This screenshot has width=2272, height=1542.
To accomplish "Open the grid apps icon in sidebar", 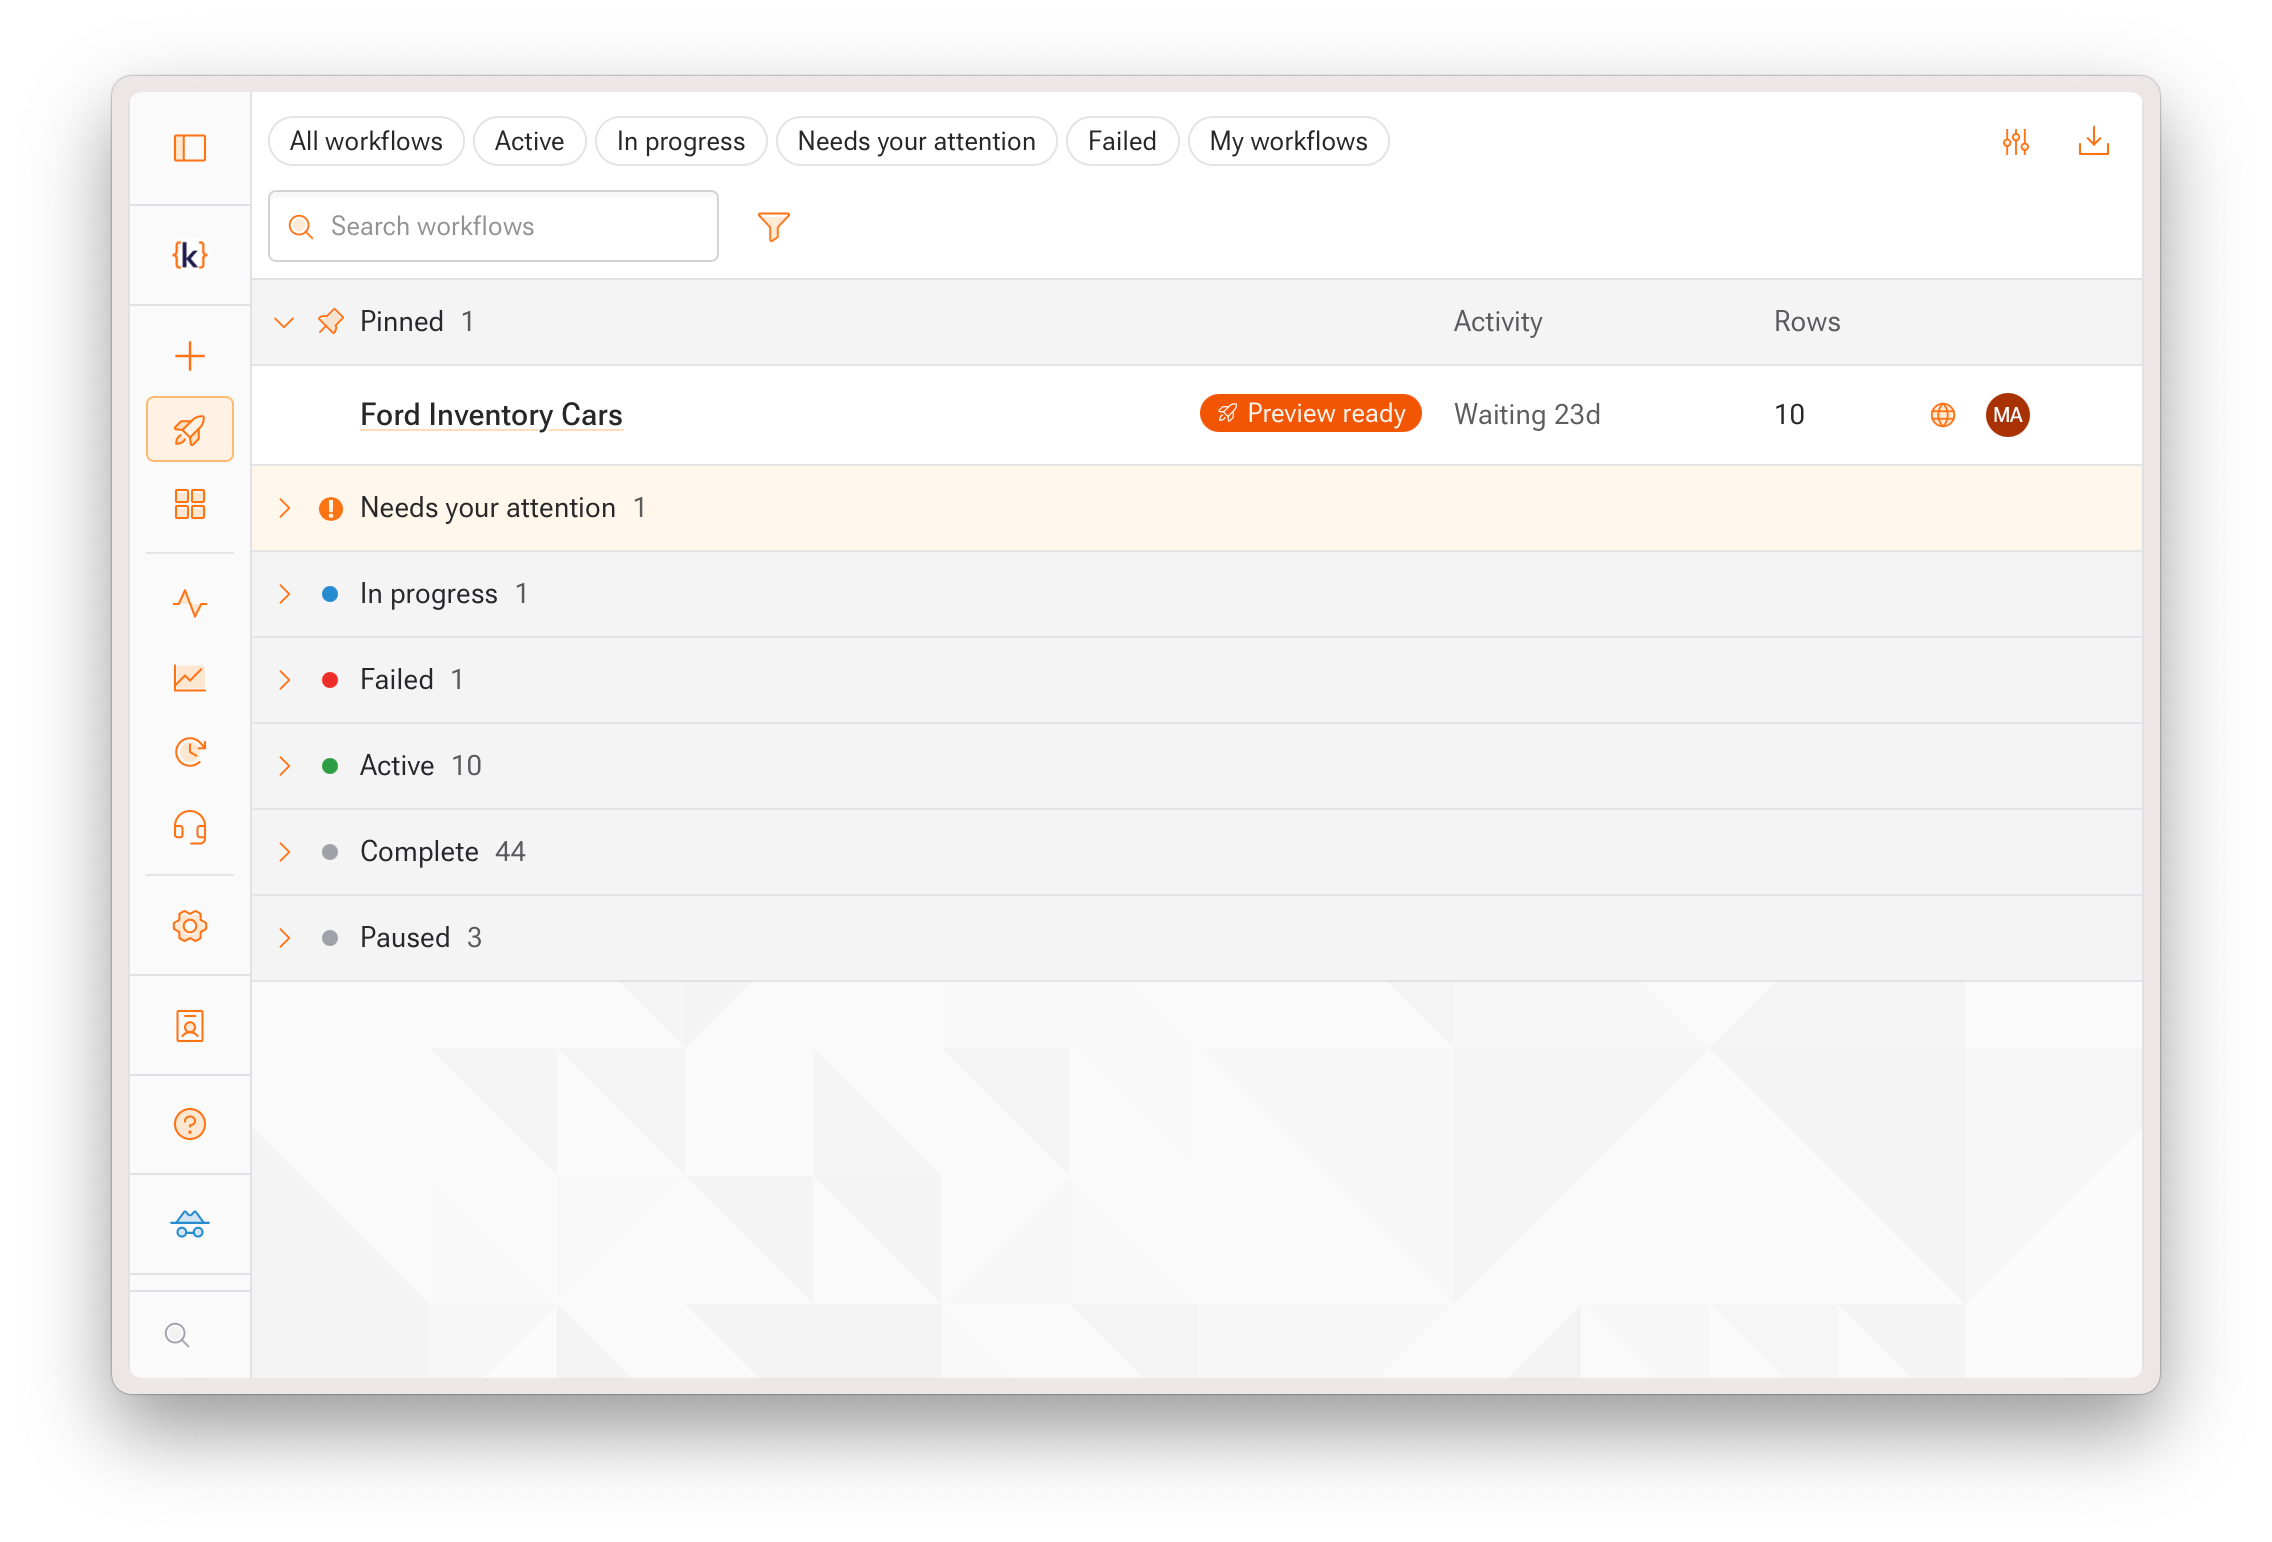I will tap(189, 504).
